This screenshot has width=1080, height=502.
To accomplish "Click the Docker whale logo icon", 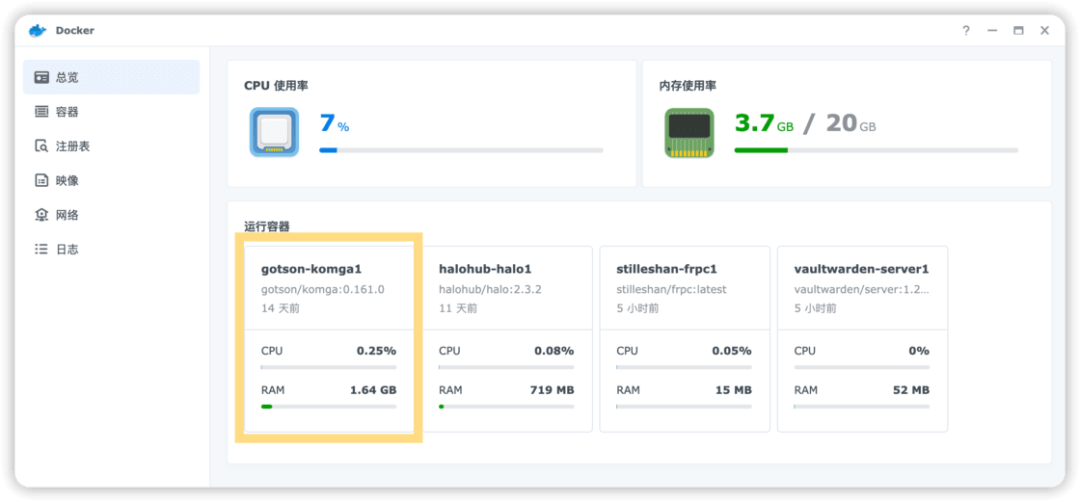I will point(37,30).
